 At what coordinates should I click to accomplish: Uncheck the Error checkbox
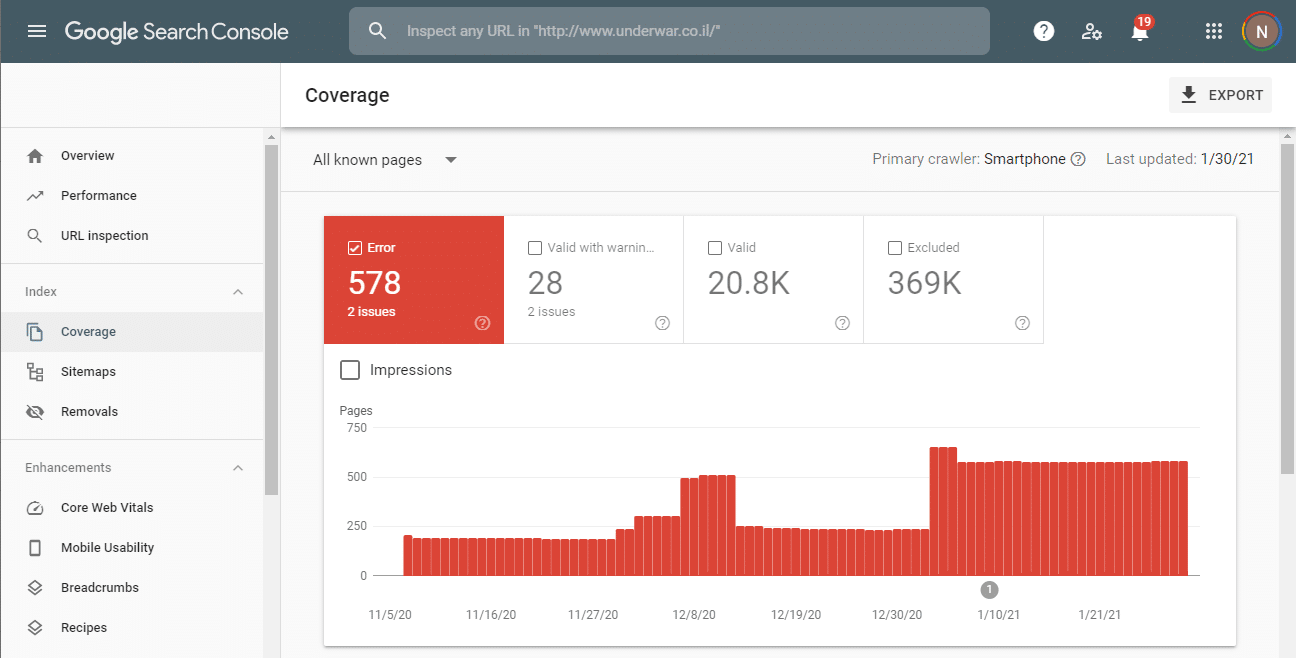click(354, 248)
